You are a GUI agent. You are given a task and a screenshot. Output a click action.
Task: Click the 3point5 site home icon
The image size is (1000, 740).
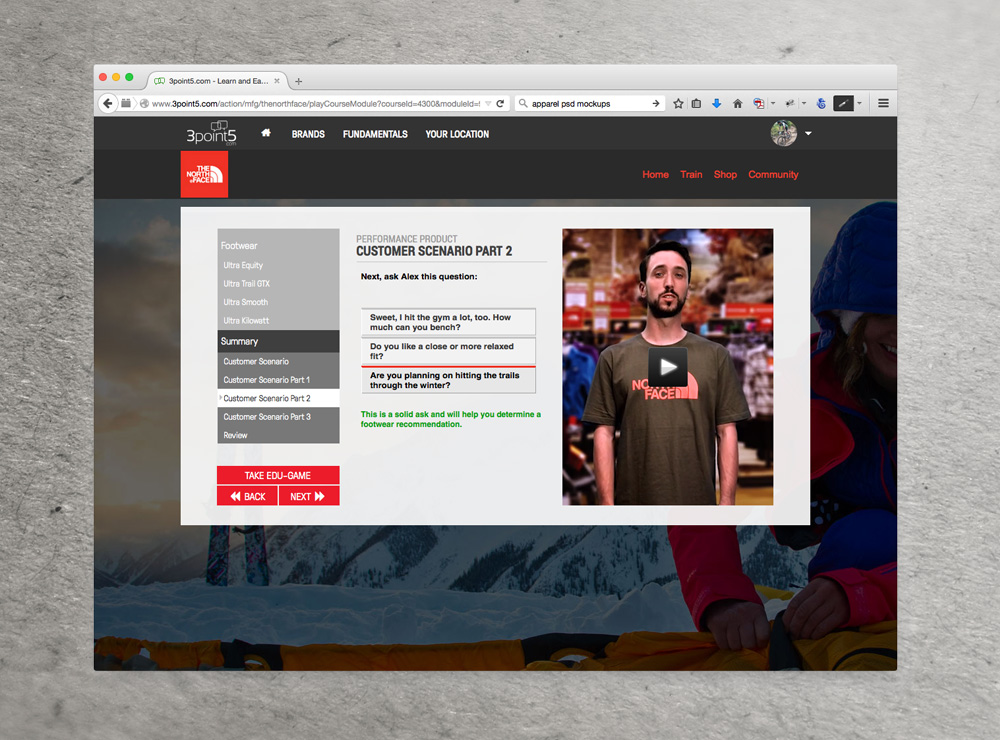click(x=266, y=133)
